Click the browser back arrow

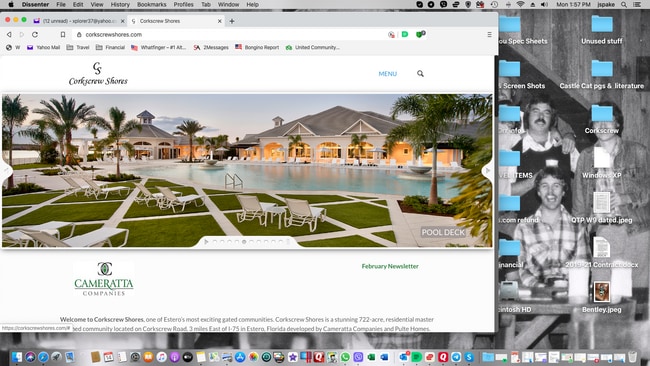pos(9,34)
